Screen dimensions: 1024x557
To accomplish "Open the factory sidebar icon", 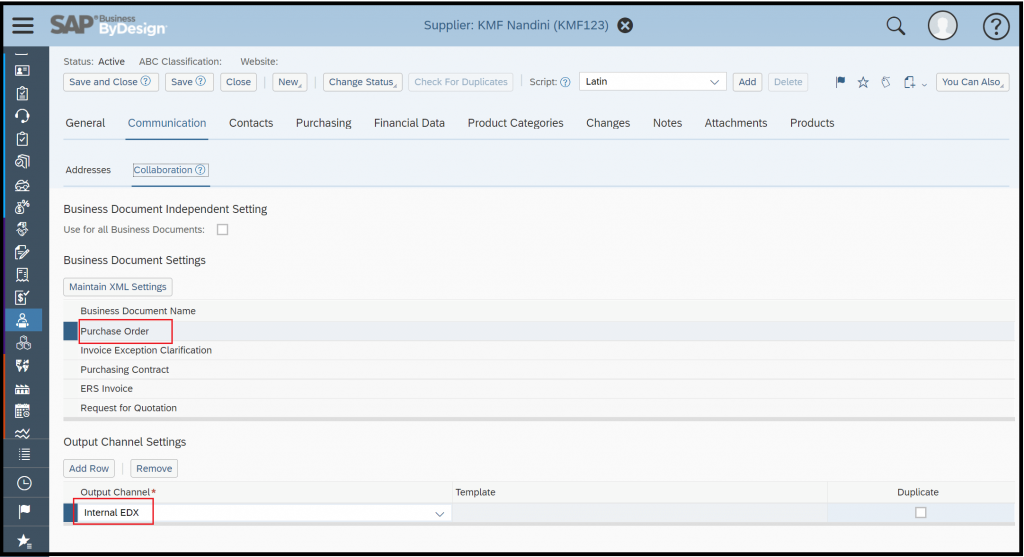I will pos(22,389).
